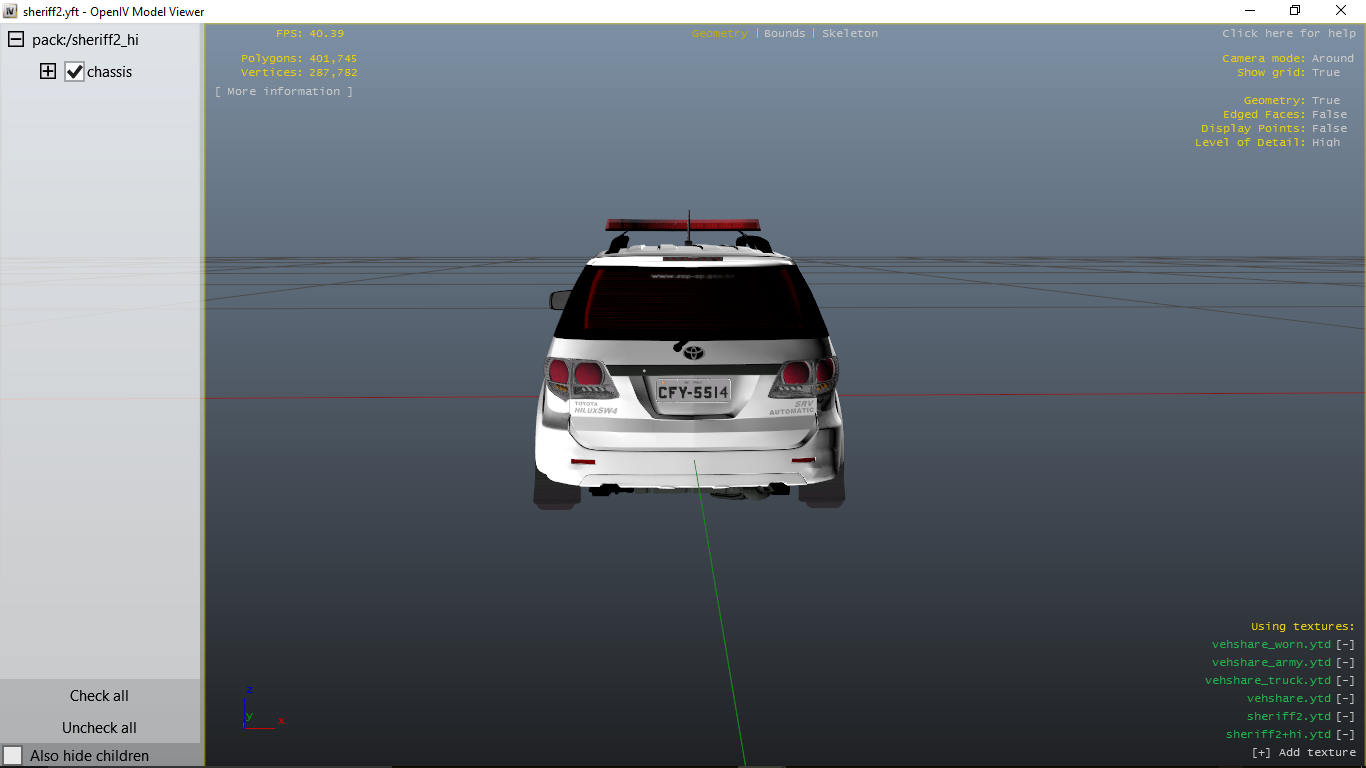Image resolution: width=1366 pixels, height=768 pixels.
Task: Change Level of Detail High value
Action: pyautogui.click(x=1326, y=142)
